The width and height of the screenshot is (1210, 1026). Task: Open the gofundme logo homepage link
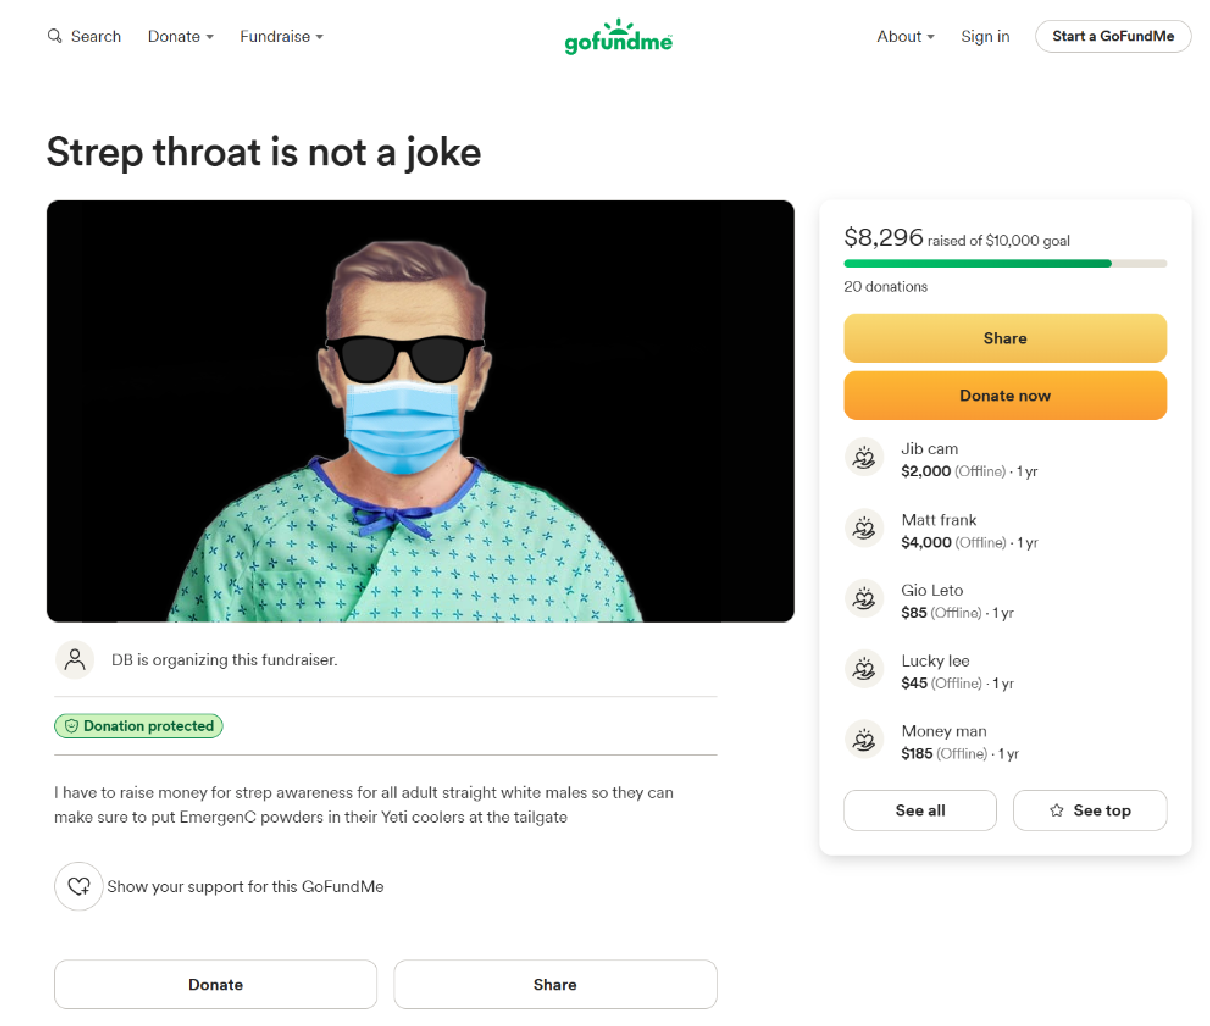pyautogui.click(x=618, y=36)
